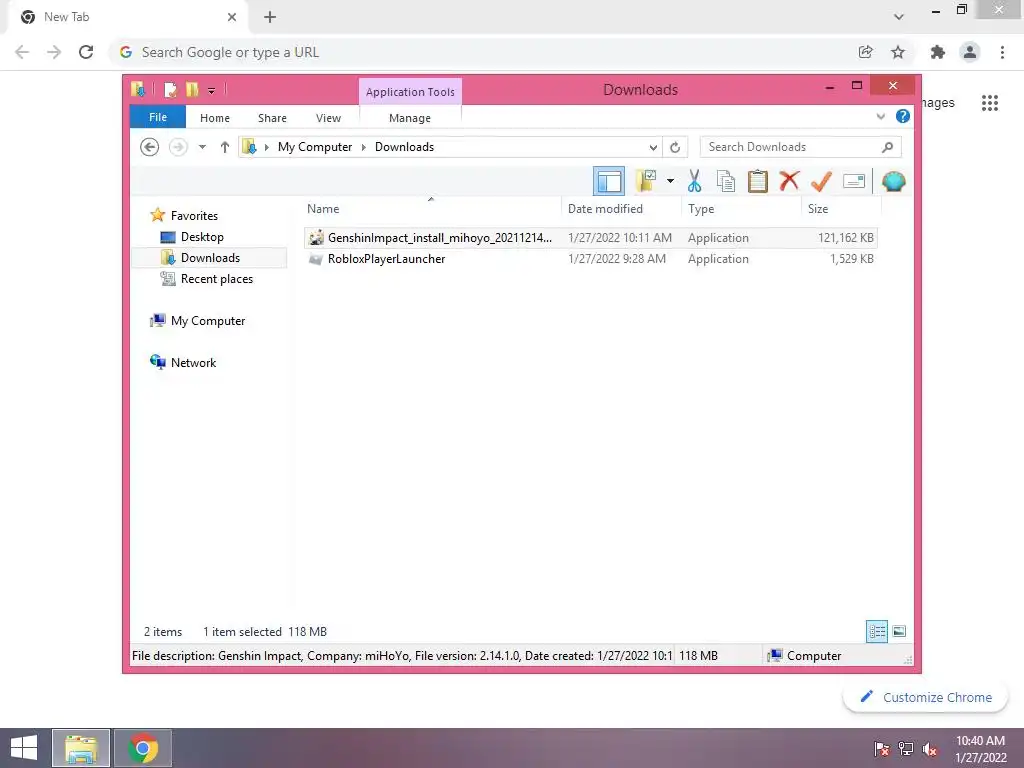Click the Rename icon in toolbar
The width and height of the screenshot is (1024, 768).
[x=854, y=181]
